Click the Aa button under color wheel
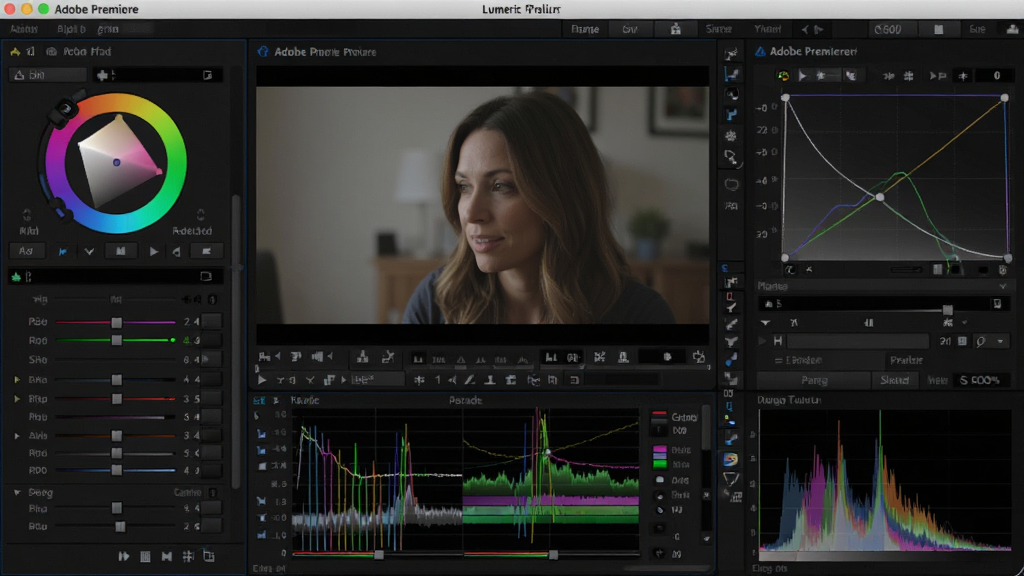The height and width of the screenshot is (576, 1024). (26, 251)
